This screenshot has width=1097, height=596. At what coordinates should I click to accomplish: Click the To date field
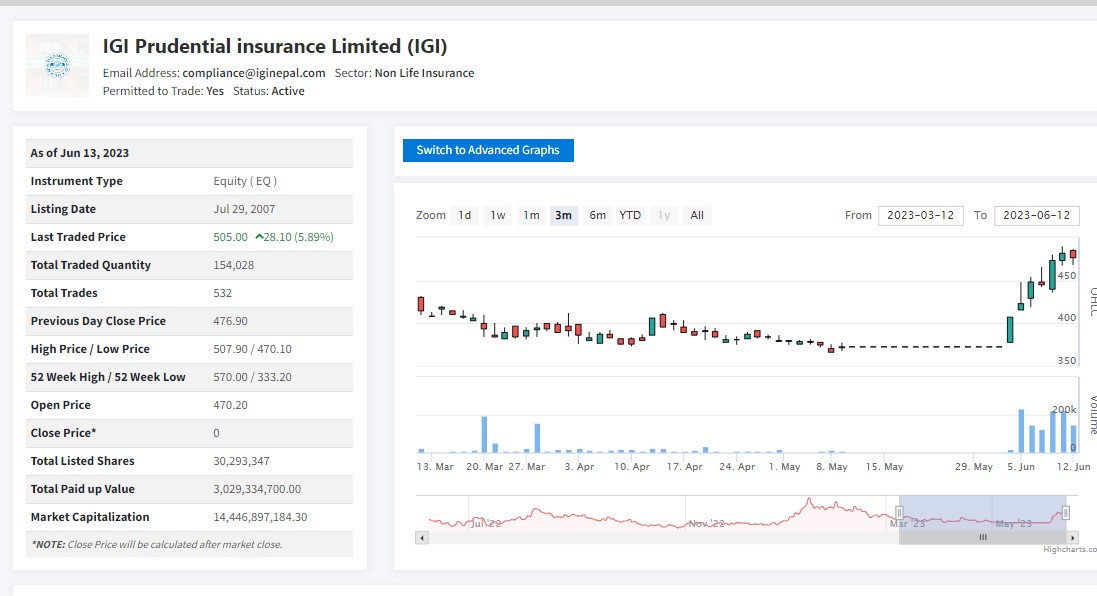(1036, 215)
